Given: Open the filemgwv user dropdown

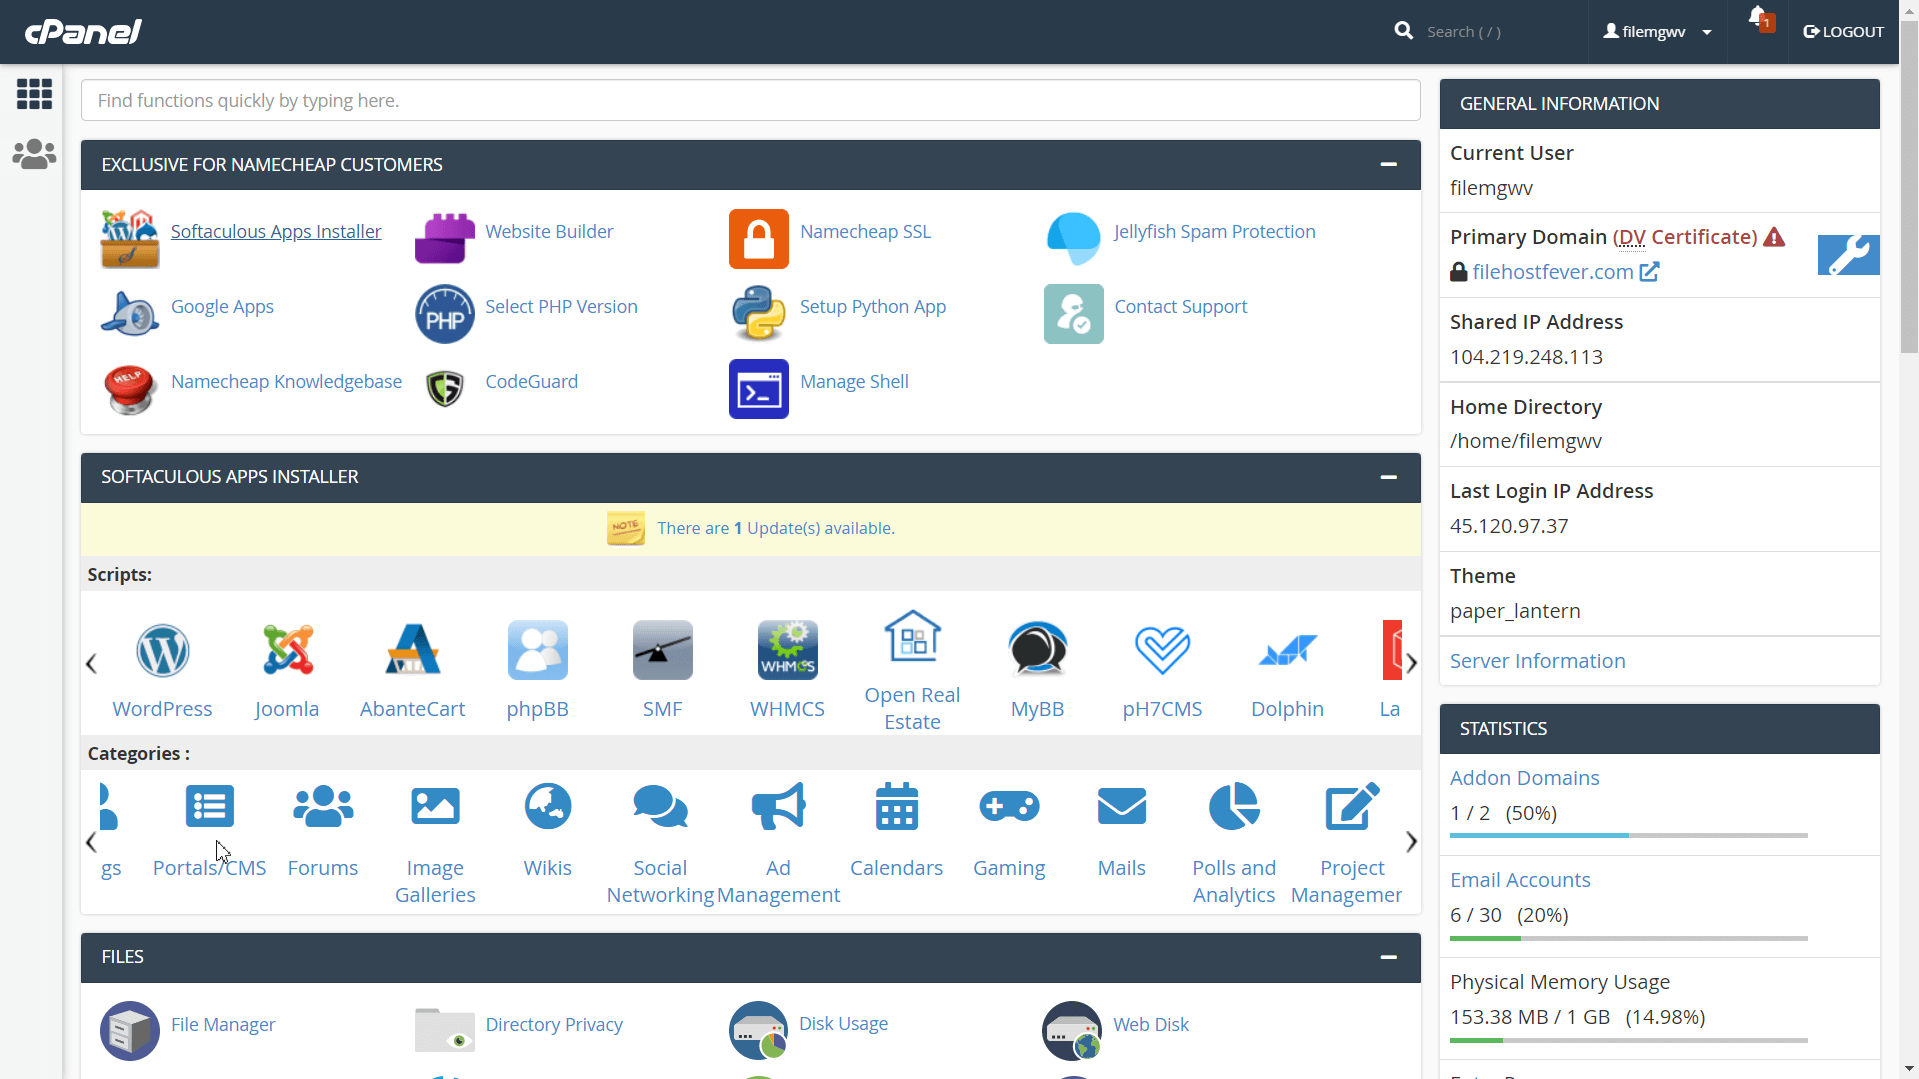Looking at the screenshot, I should pyautogui.click(x=1657, y=32).
